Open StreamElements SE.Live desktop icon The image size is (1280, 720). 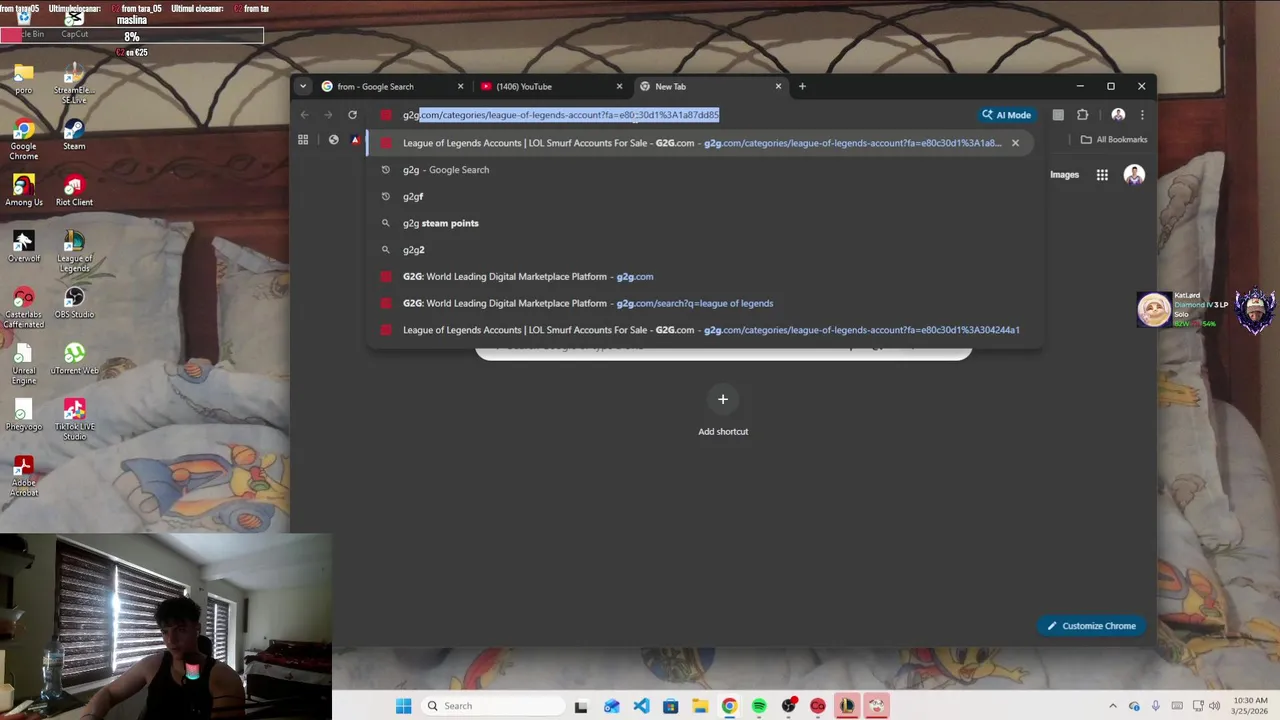tap(74, 84)
